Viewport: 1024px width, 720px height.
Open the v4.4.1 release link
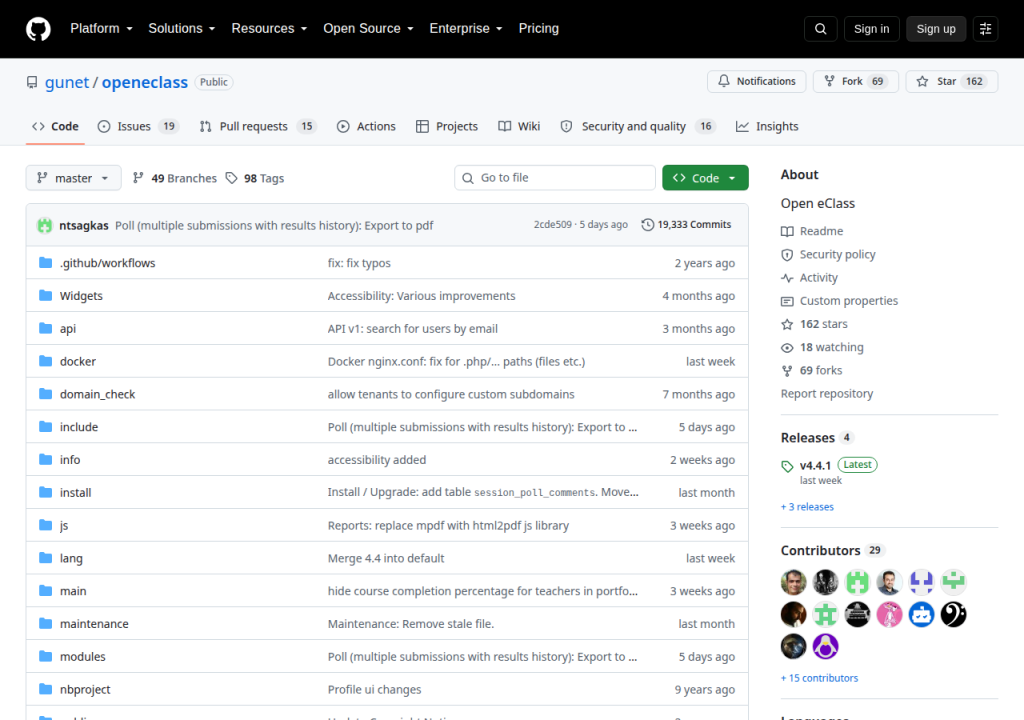pyautogui.click(x=815, y=466)
